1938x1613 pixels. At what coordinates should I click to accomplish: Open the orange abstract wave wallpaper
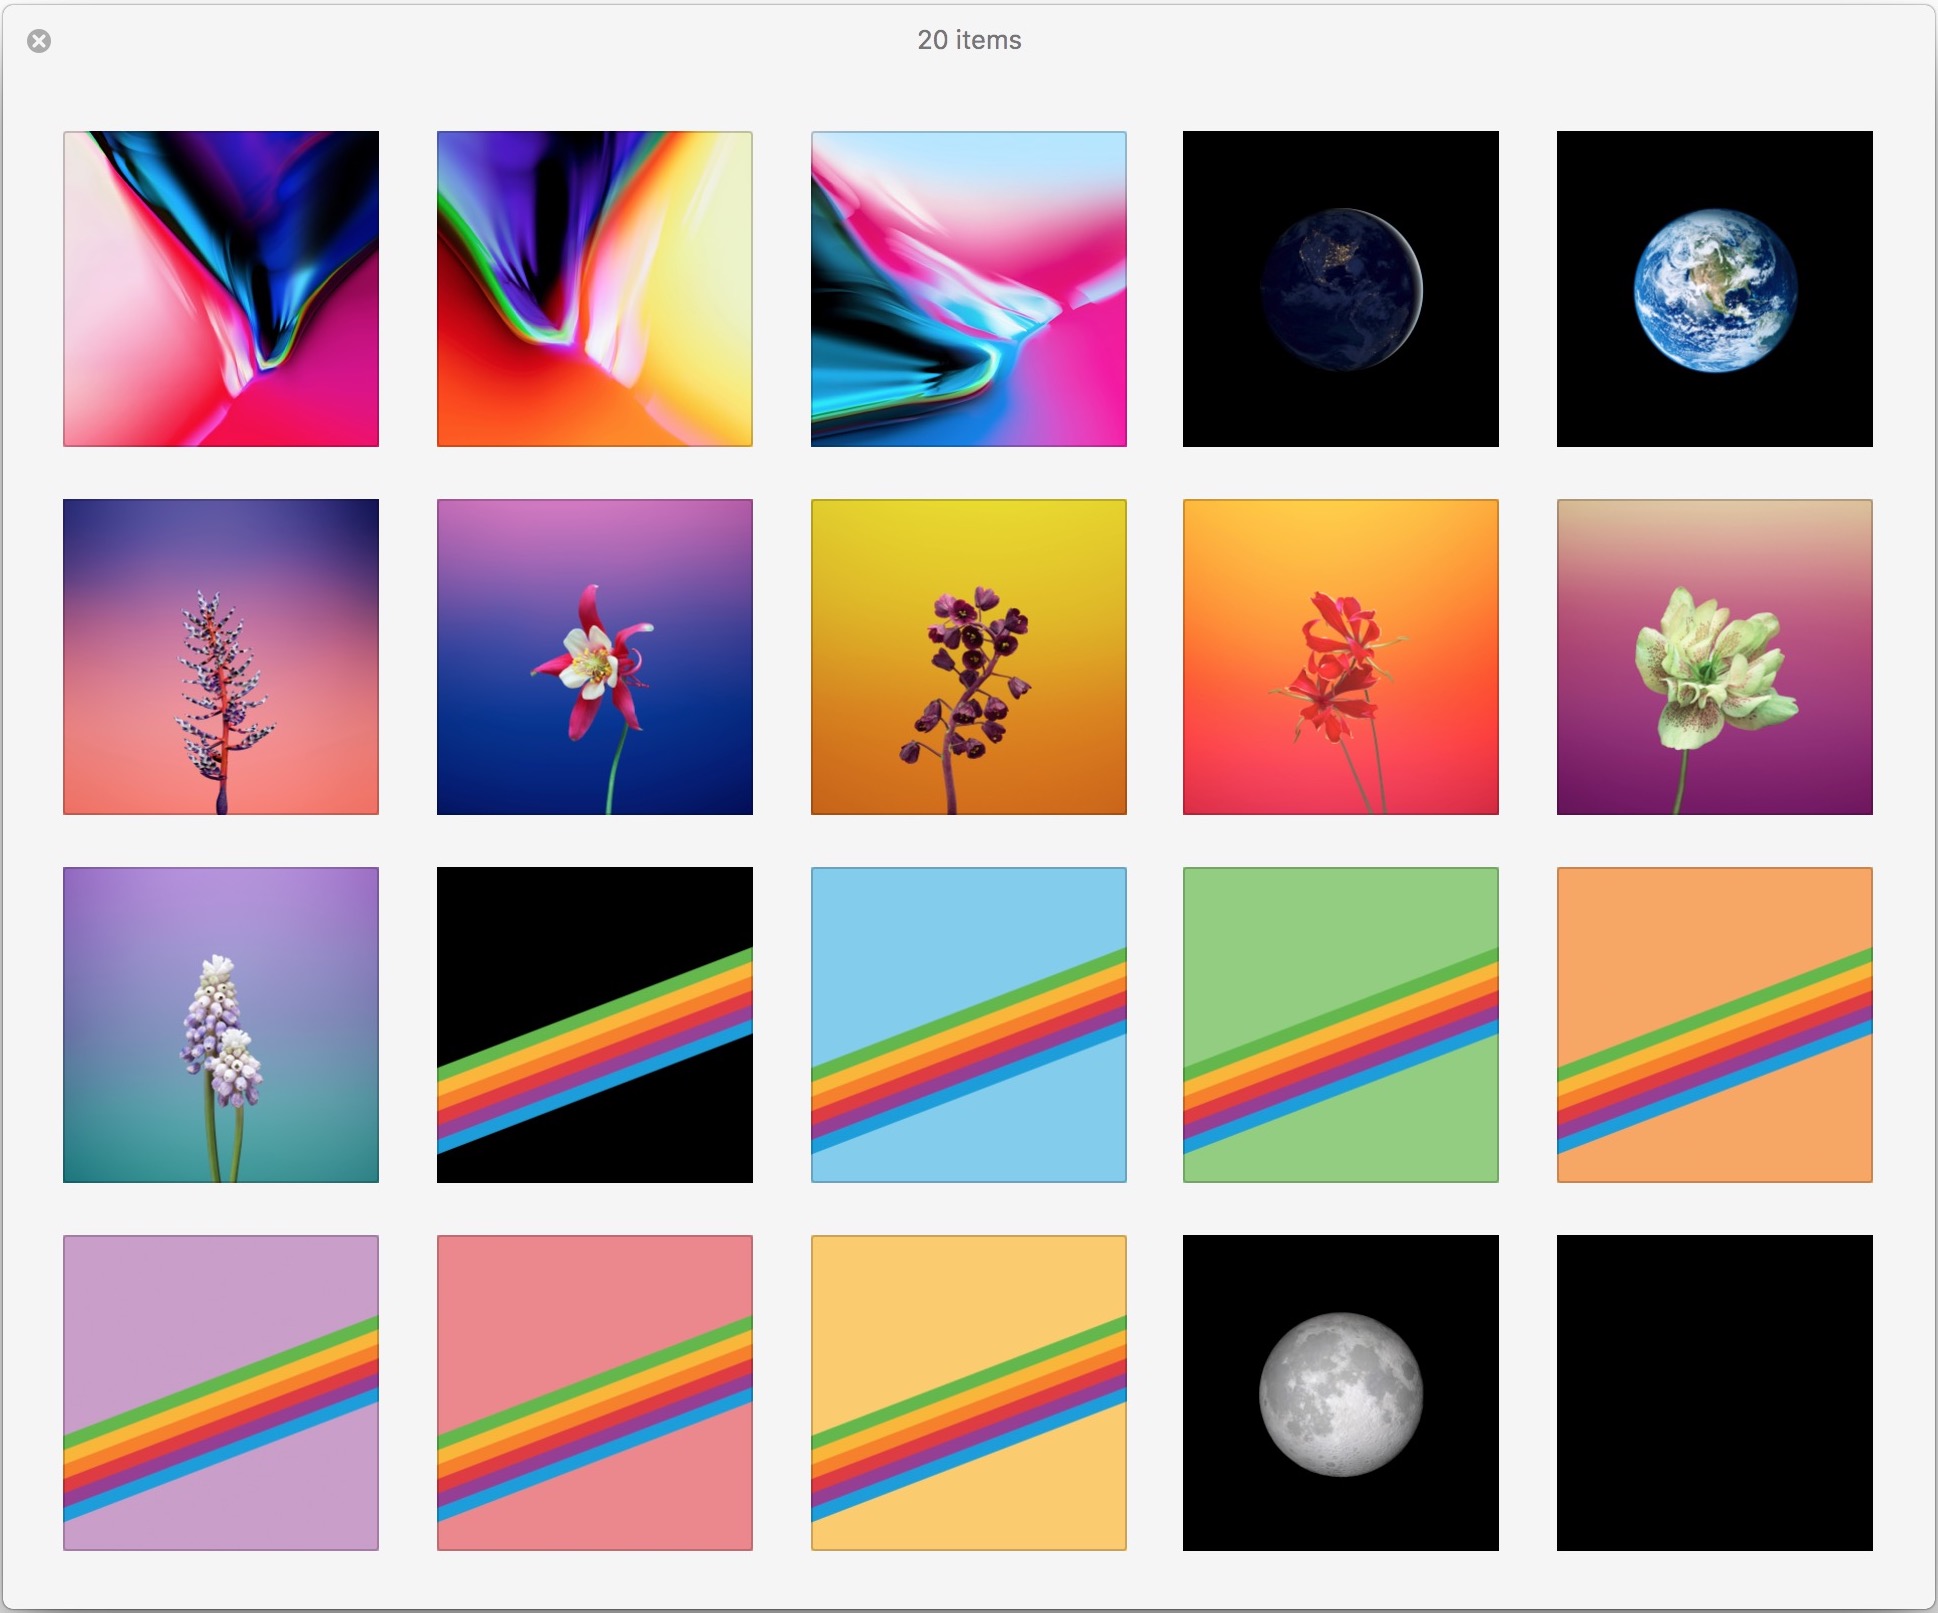pyautogui.click(x=595, y=287)
